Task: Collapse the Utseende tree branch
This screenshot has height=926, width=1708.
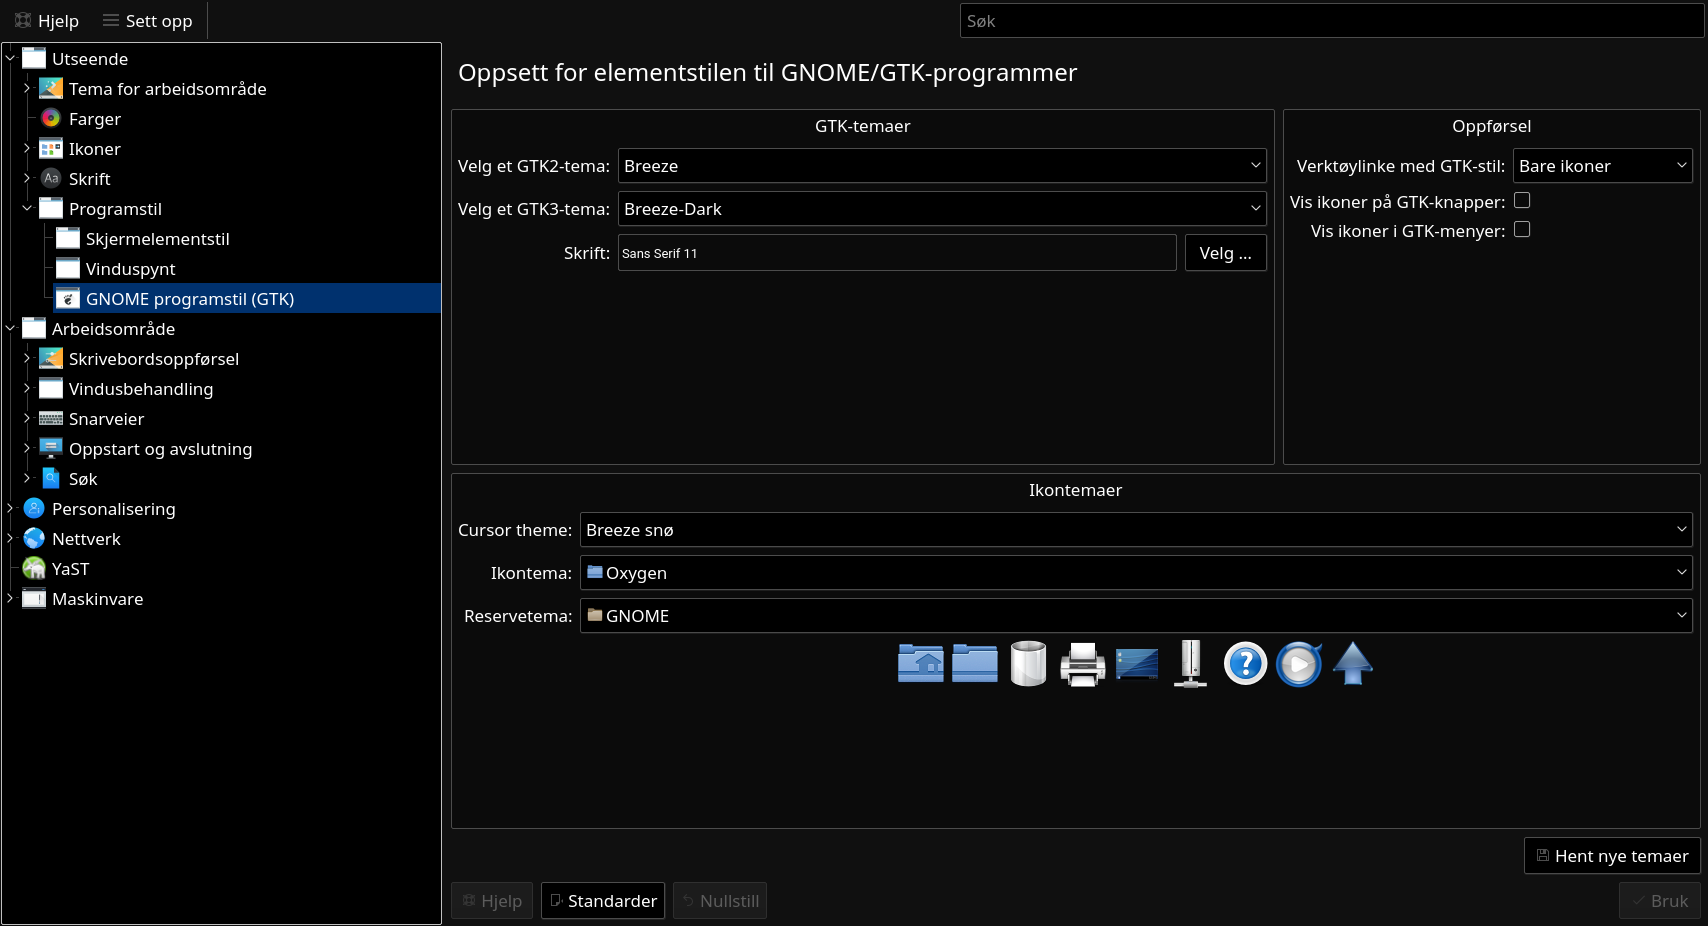Action: (x=10, y=59)
